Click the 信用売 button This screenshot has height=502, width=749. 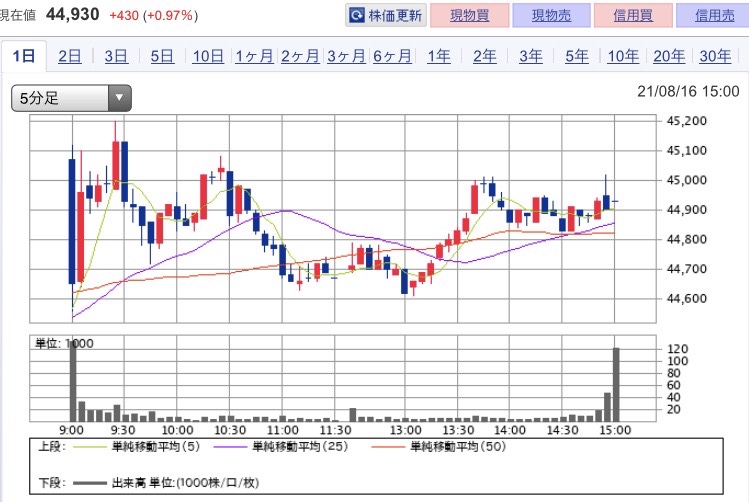pos(714,15)
